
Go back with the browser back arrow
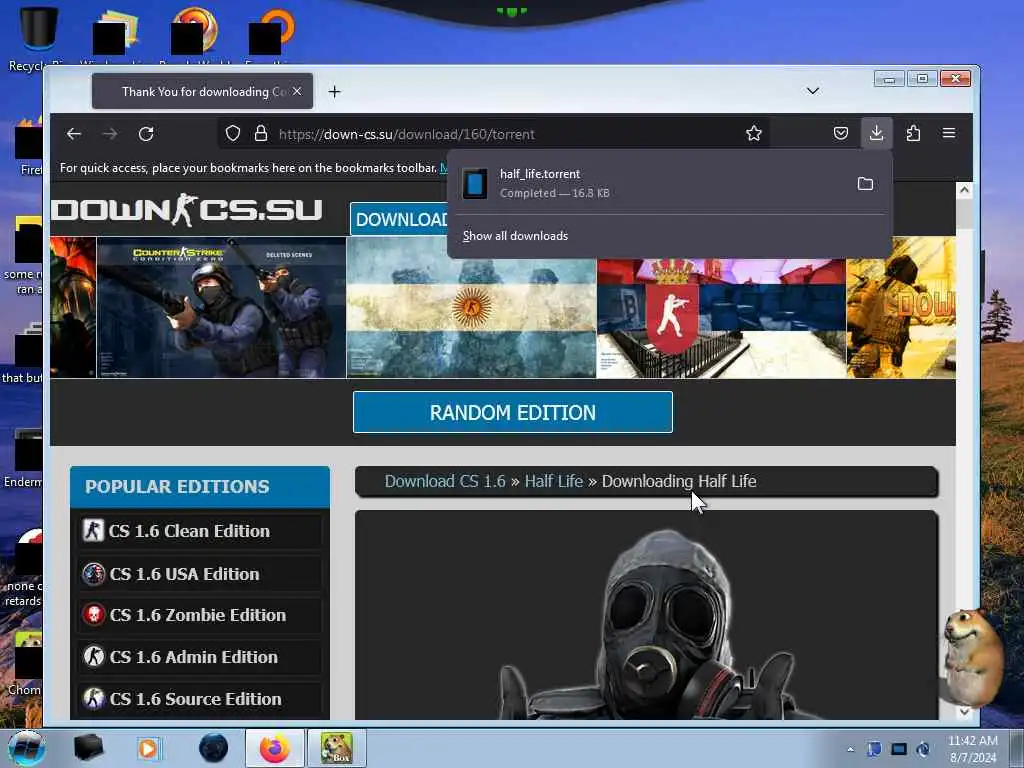(74, 134)
